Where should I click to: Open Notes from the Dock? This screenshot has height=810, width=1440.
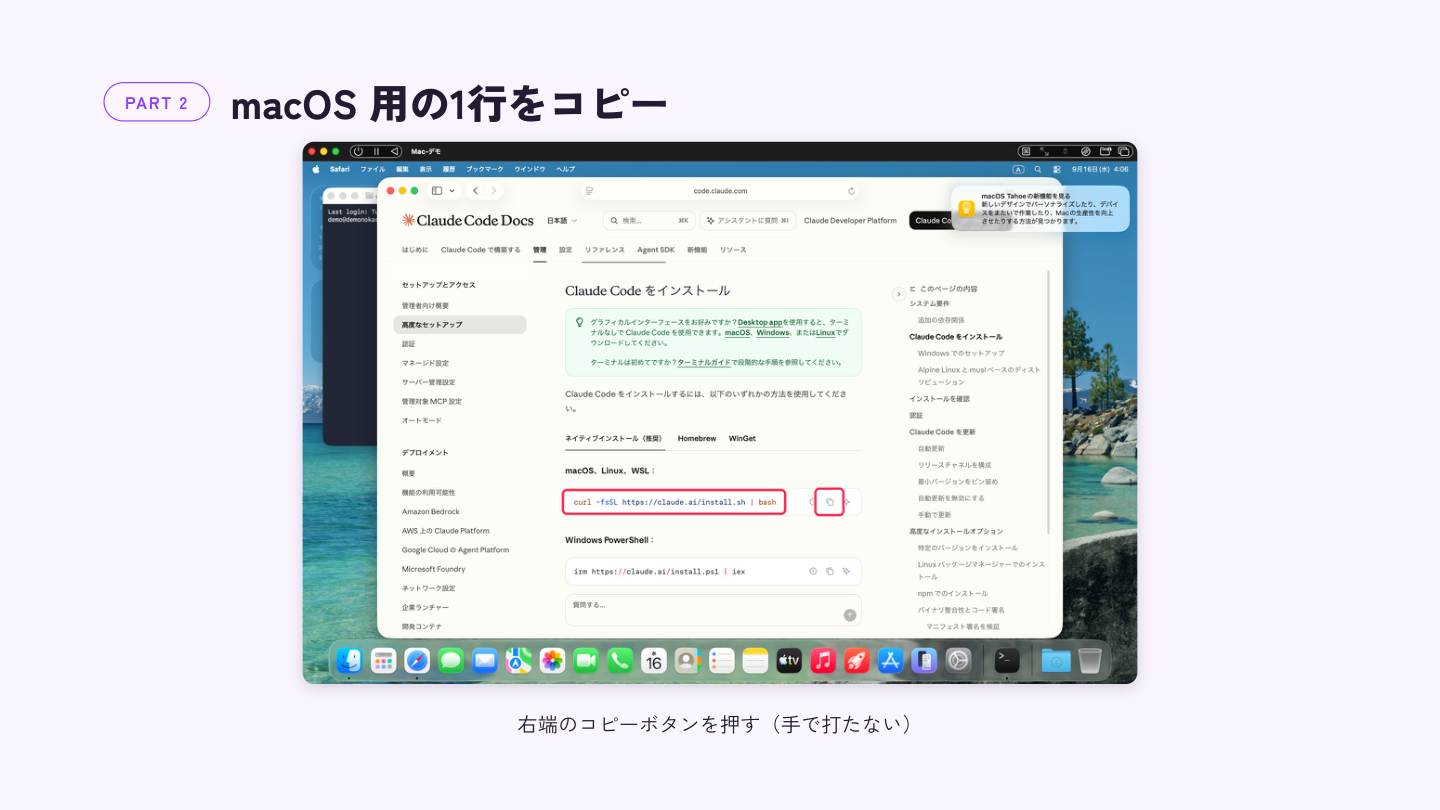point(755,660)
